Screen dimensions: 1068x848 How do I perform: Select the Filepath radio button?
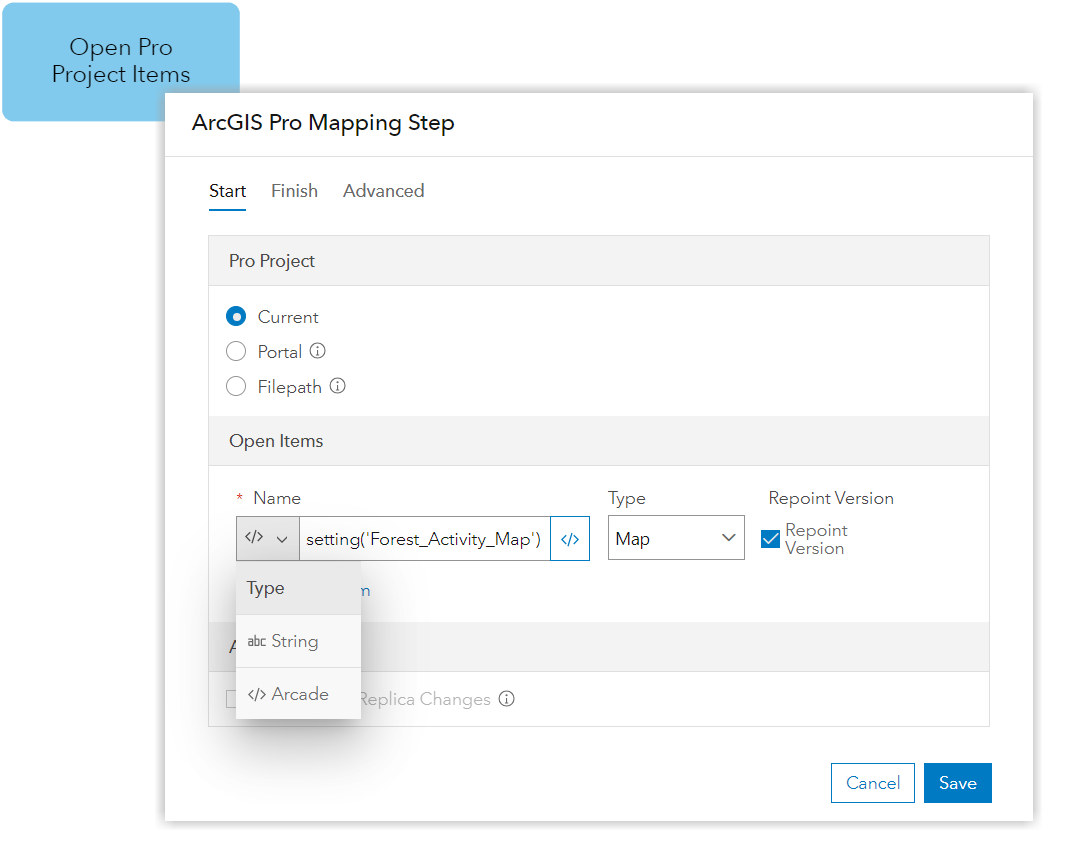pos(236,386)
